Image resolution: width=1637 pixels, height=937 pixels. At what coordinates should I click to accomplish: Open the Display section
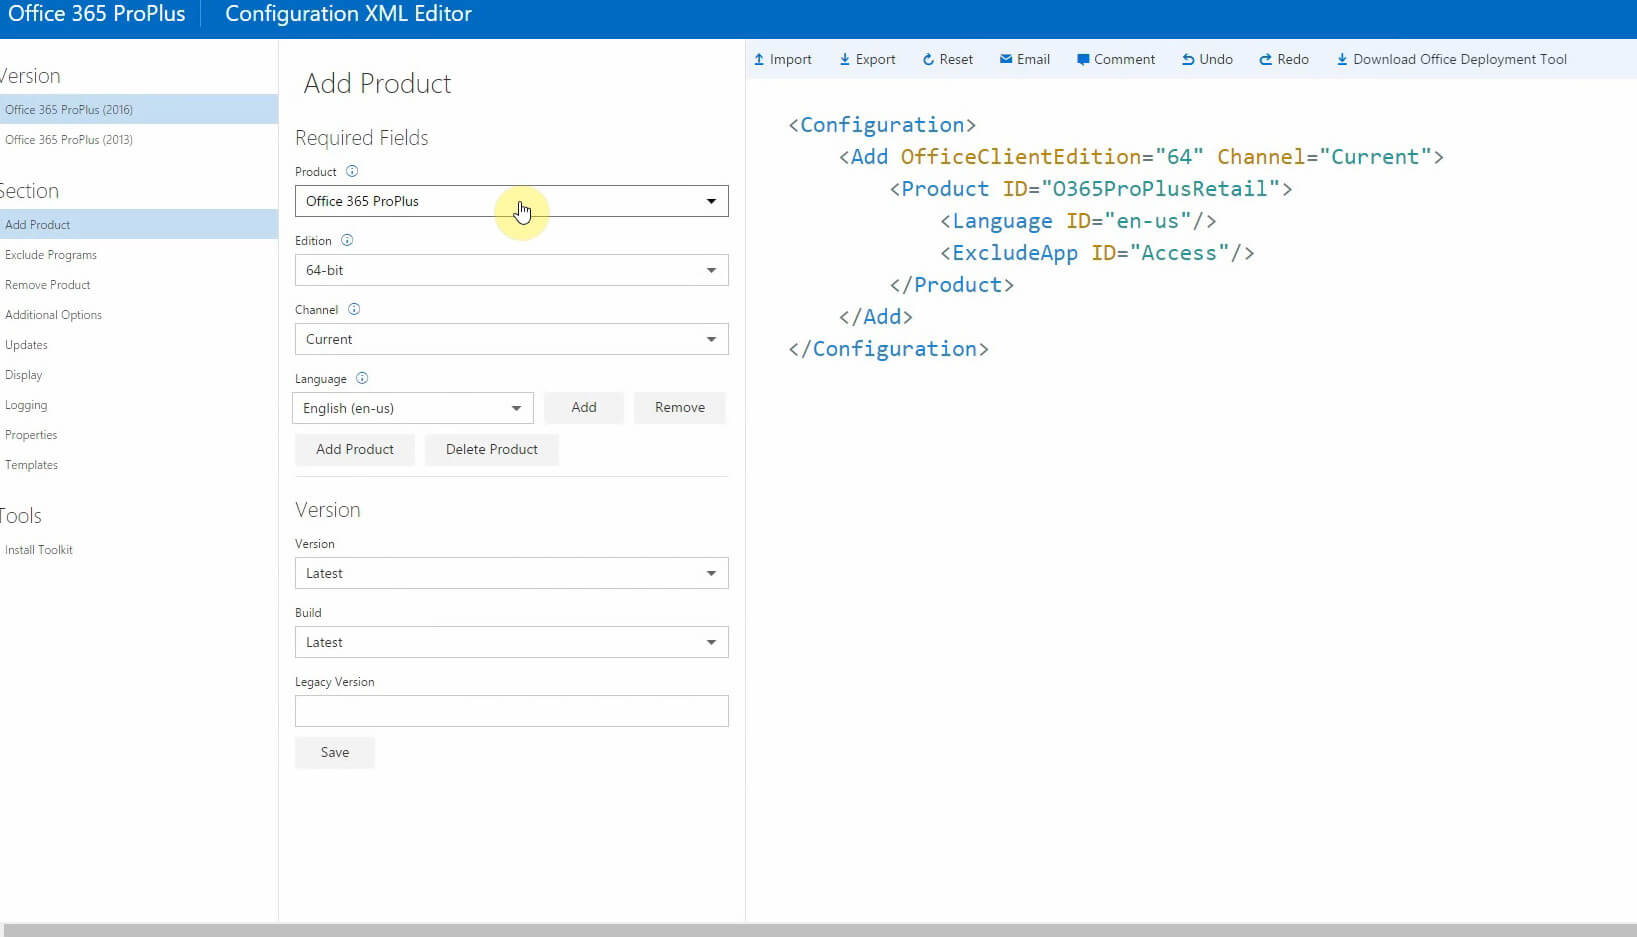pyautogui.click(x=139, y=374)
